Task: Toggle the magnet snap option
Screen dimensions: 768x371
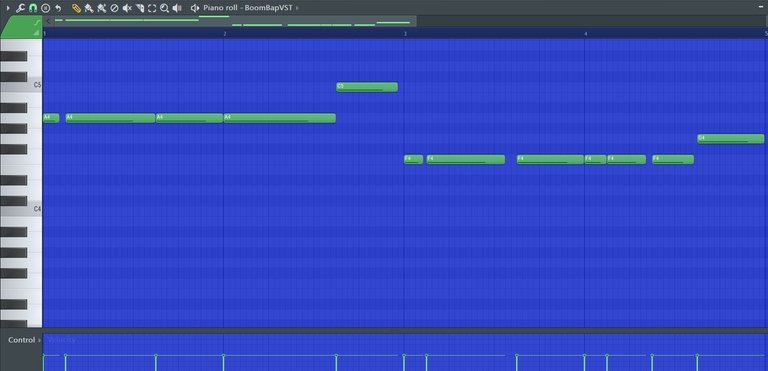Action: [33, 8]
